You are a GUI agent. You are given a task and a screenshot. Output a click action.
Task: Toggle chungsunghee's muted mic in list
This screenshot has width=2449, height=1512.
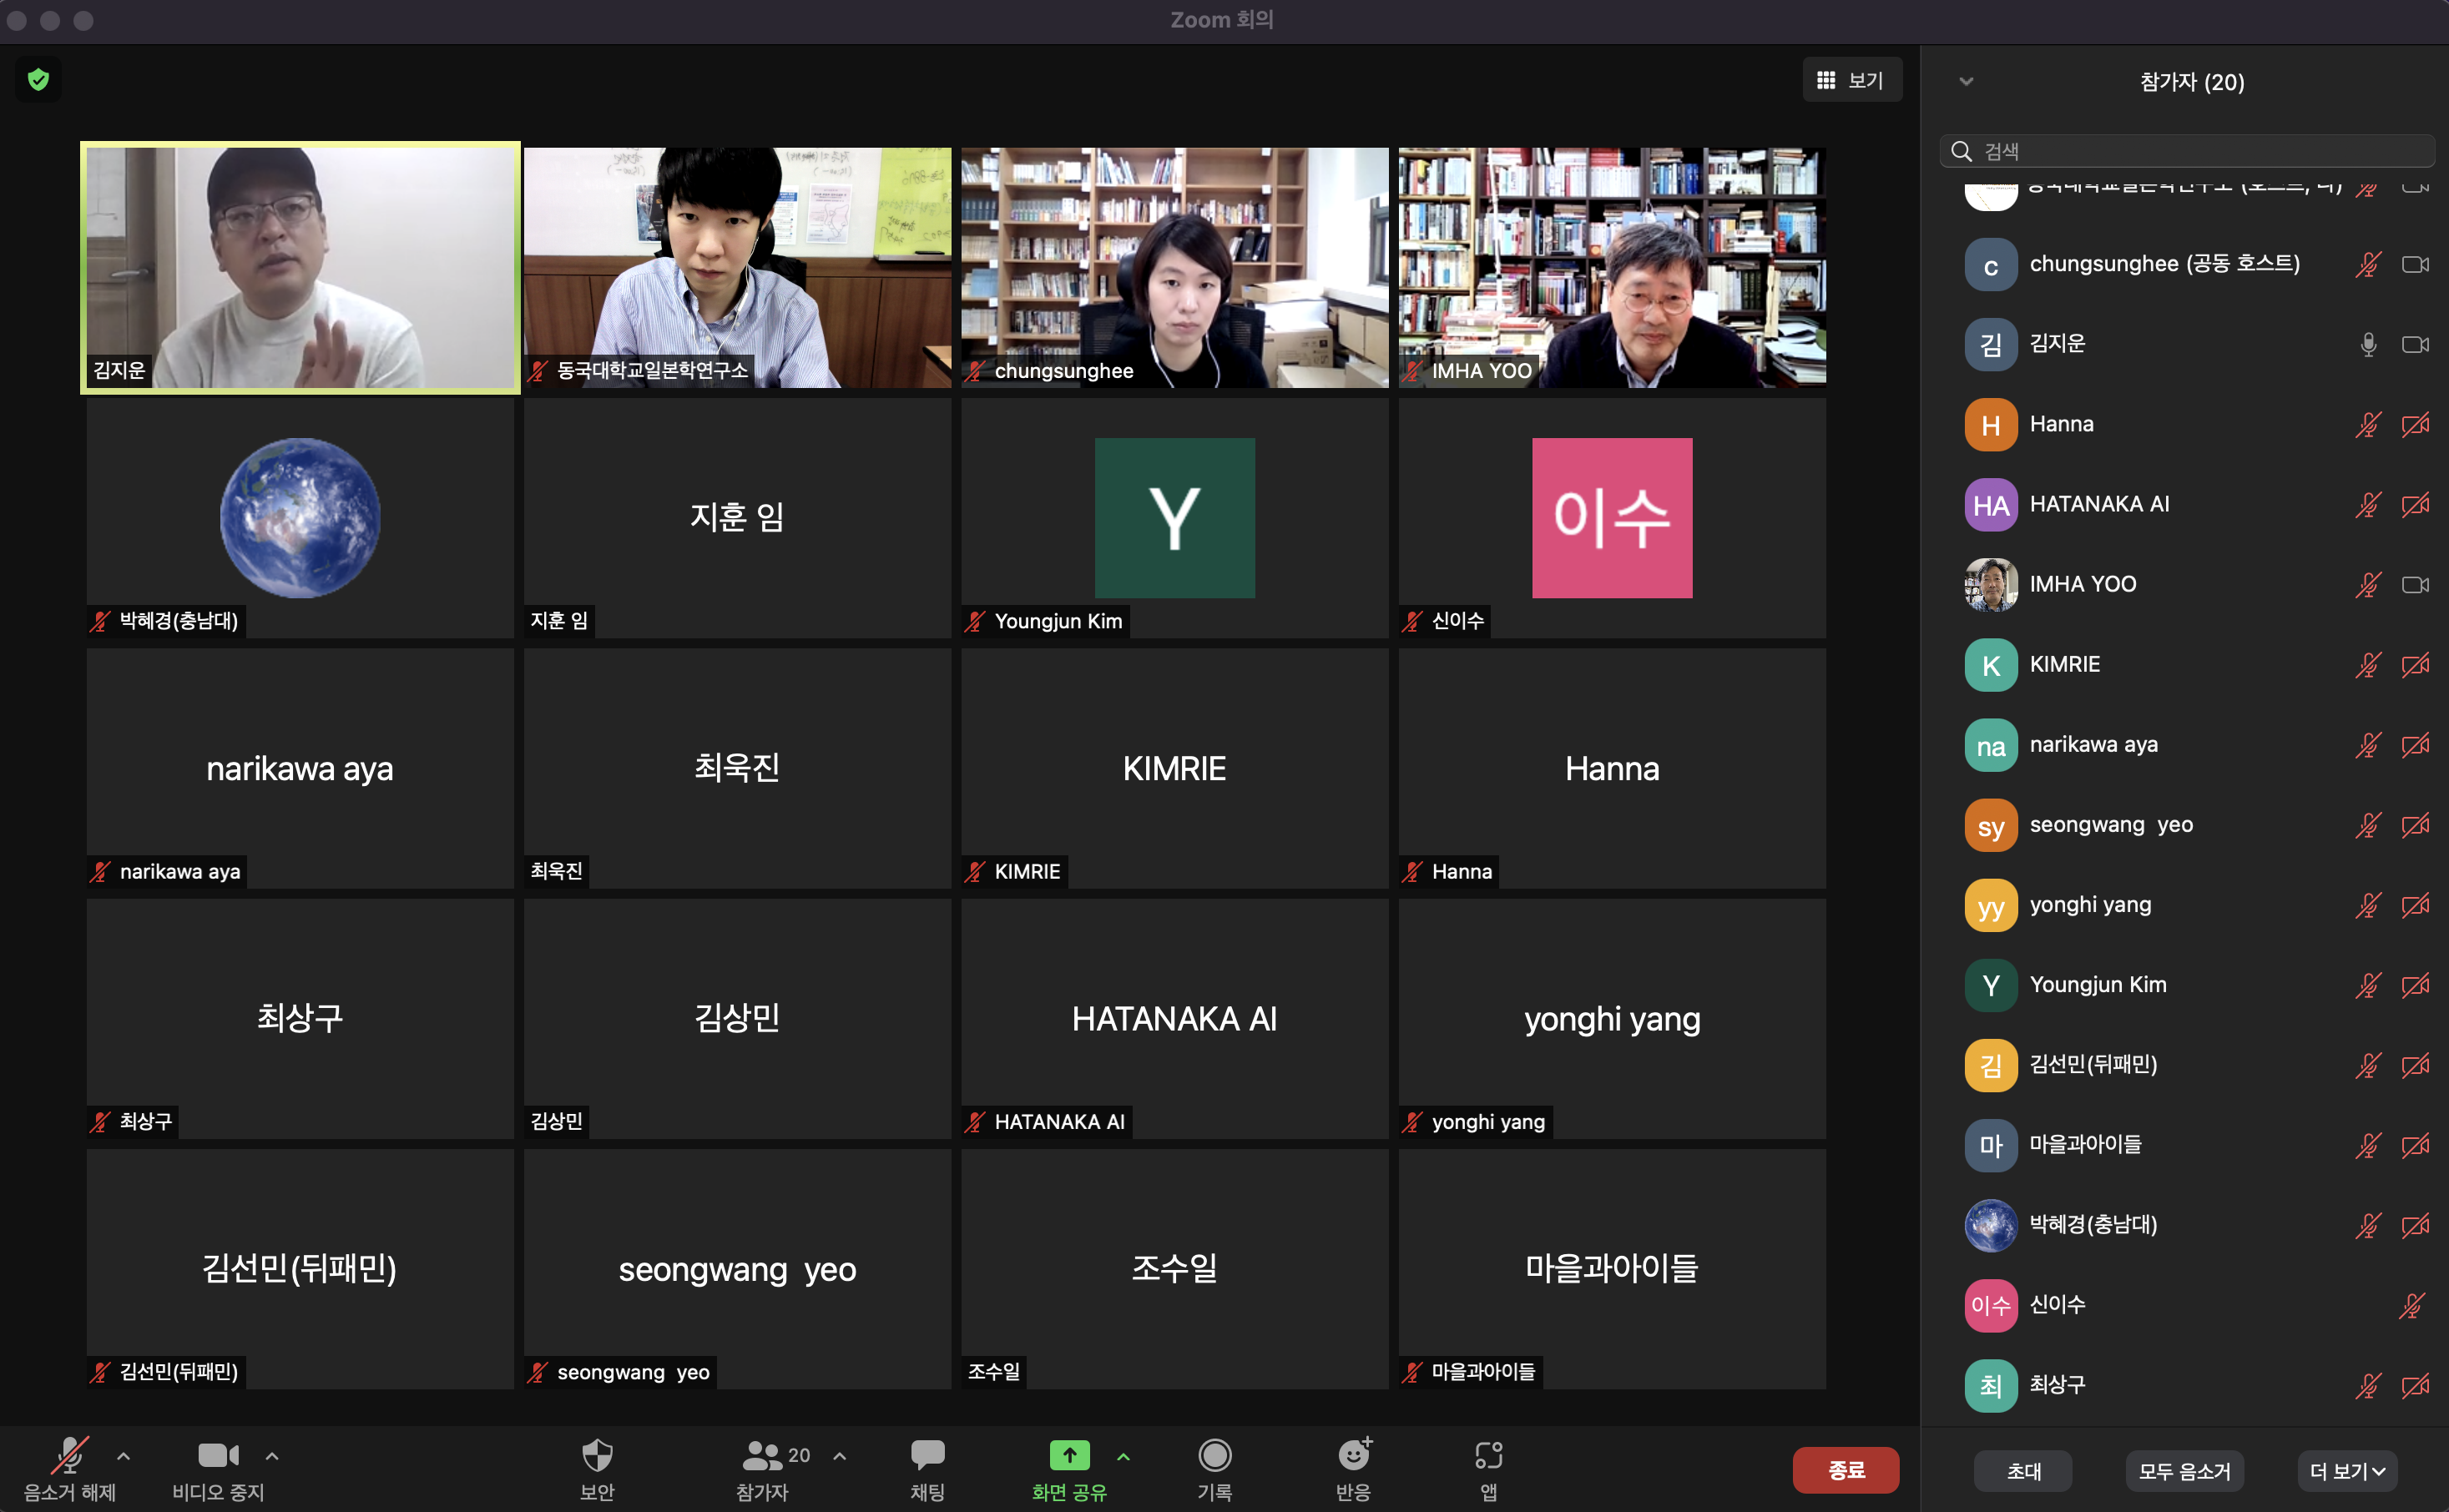tap(2367, 265)
